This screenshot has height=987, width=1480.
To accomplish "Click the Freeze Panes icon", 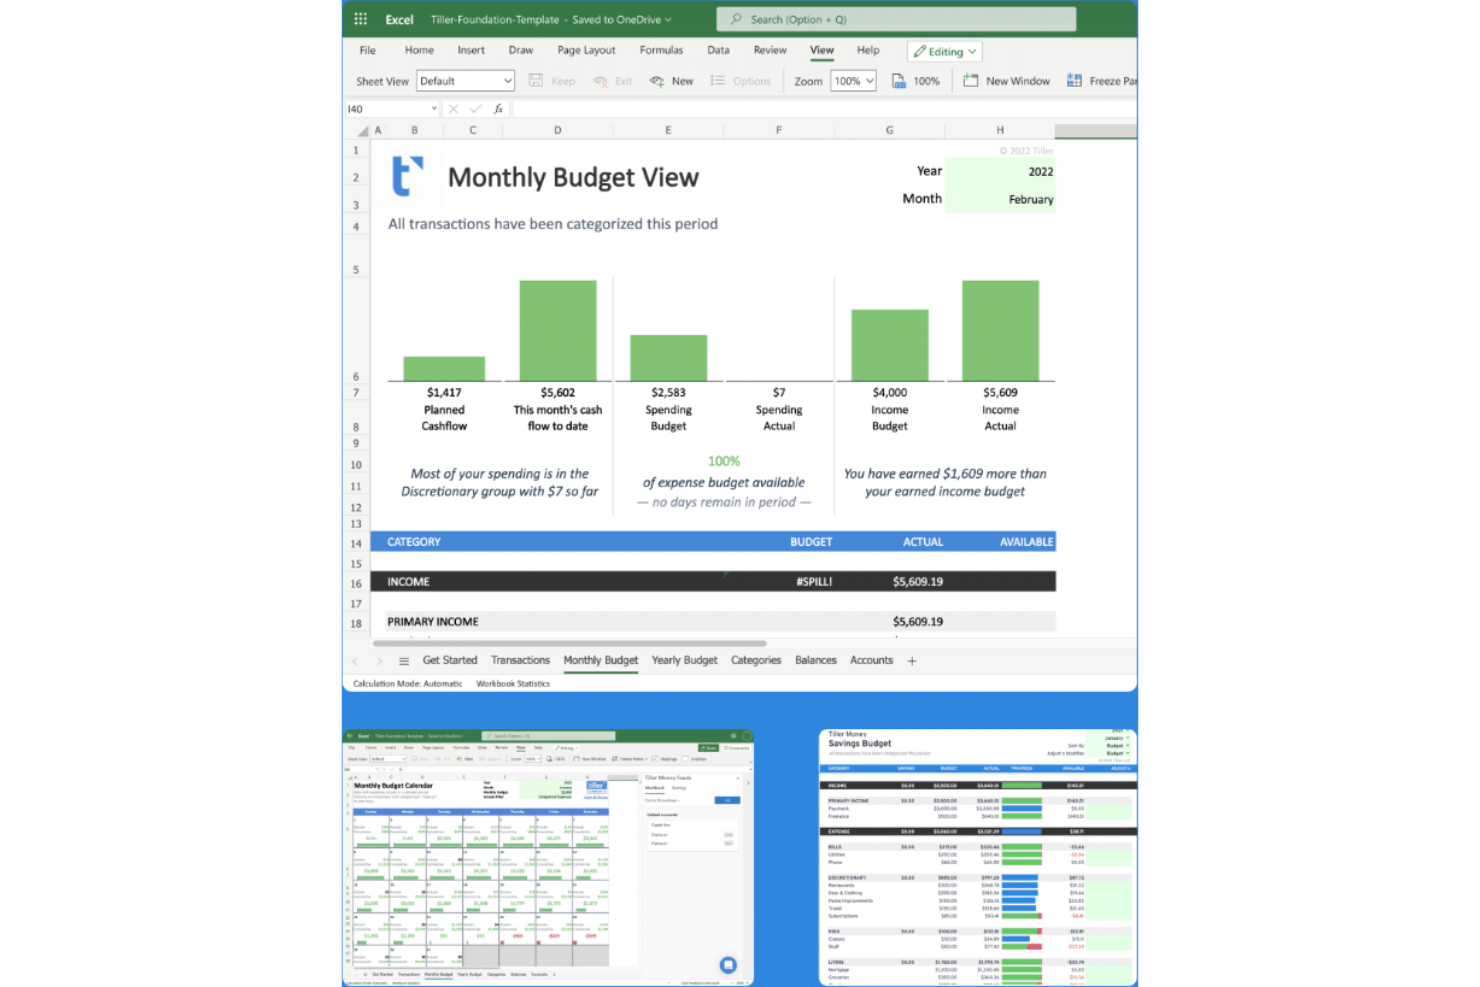I will pyautogui.click(x=1074, y=81).
